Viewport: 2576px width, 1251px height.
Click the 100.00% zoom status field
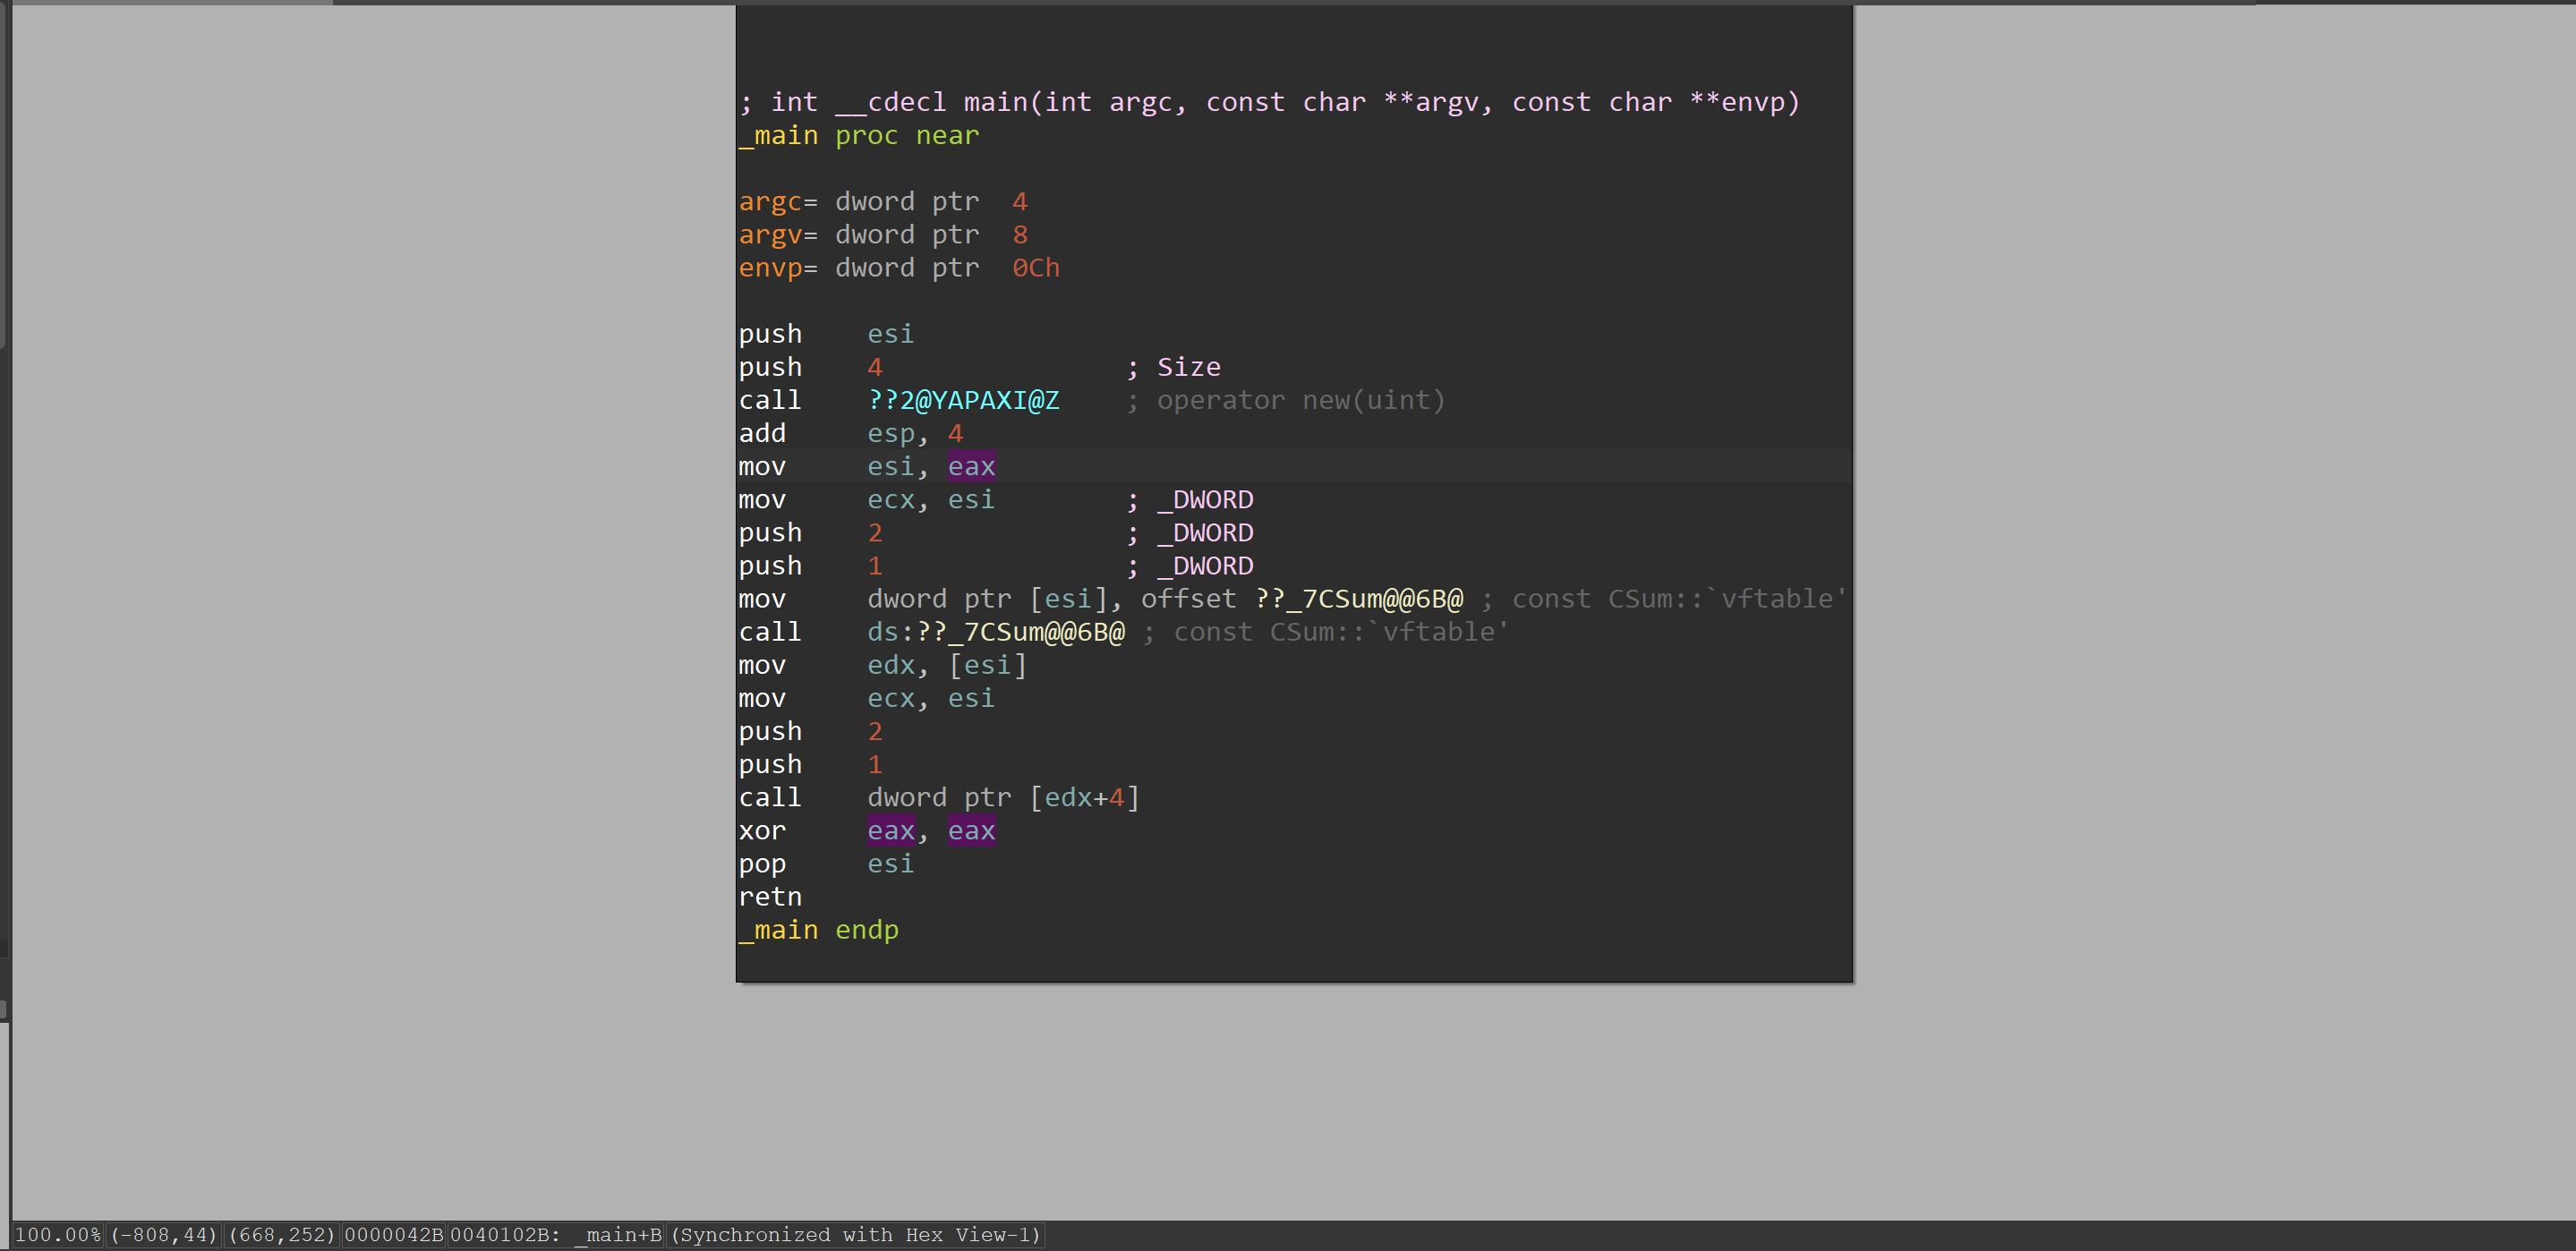58,1234
